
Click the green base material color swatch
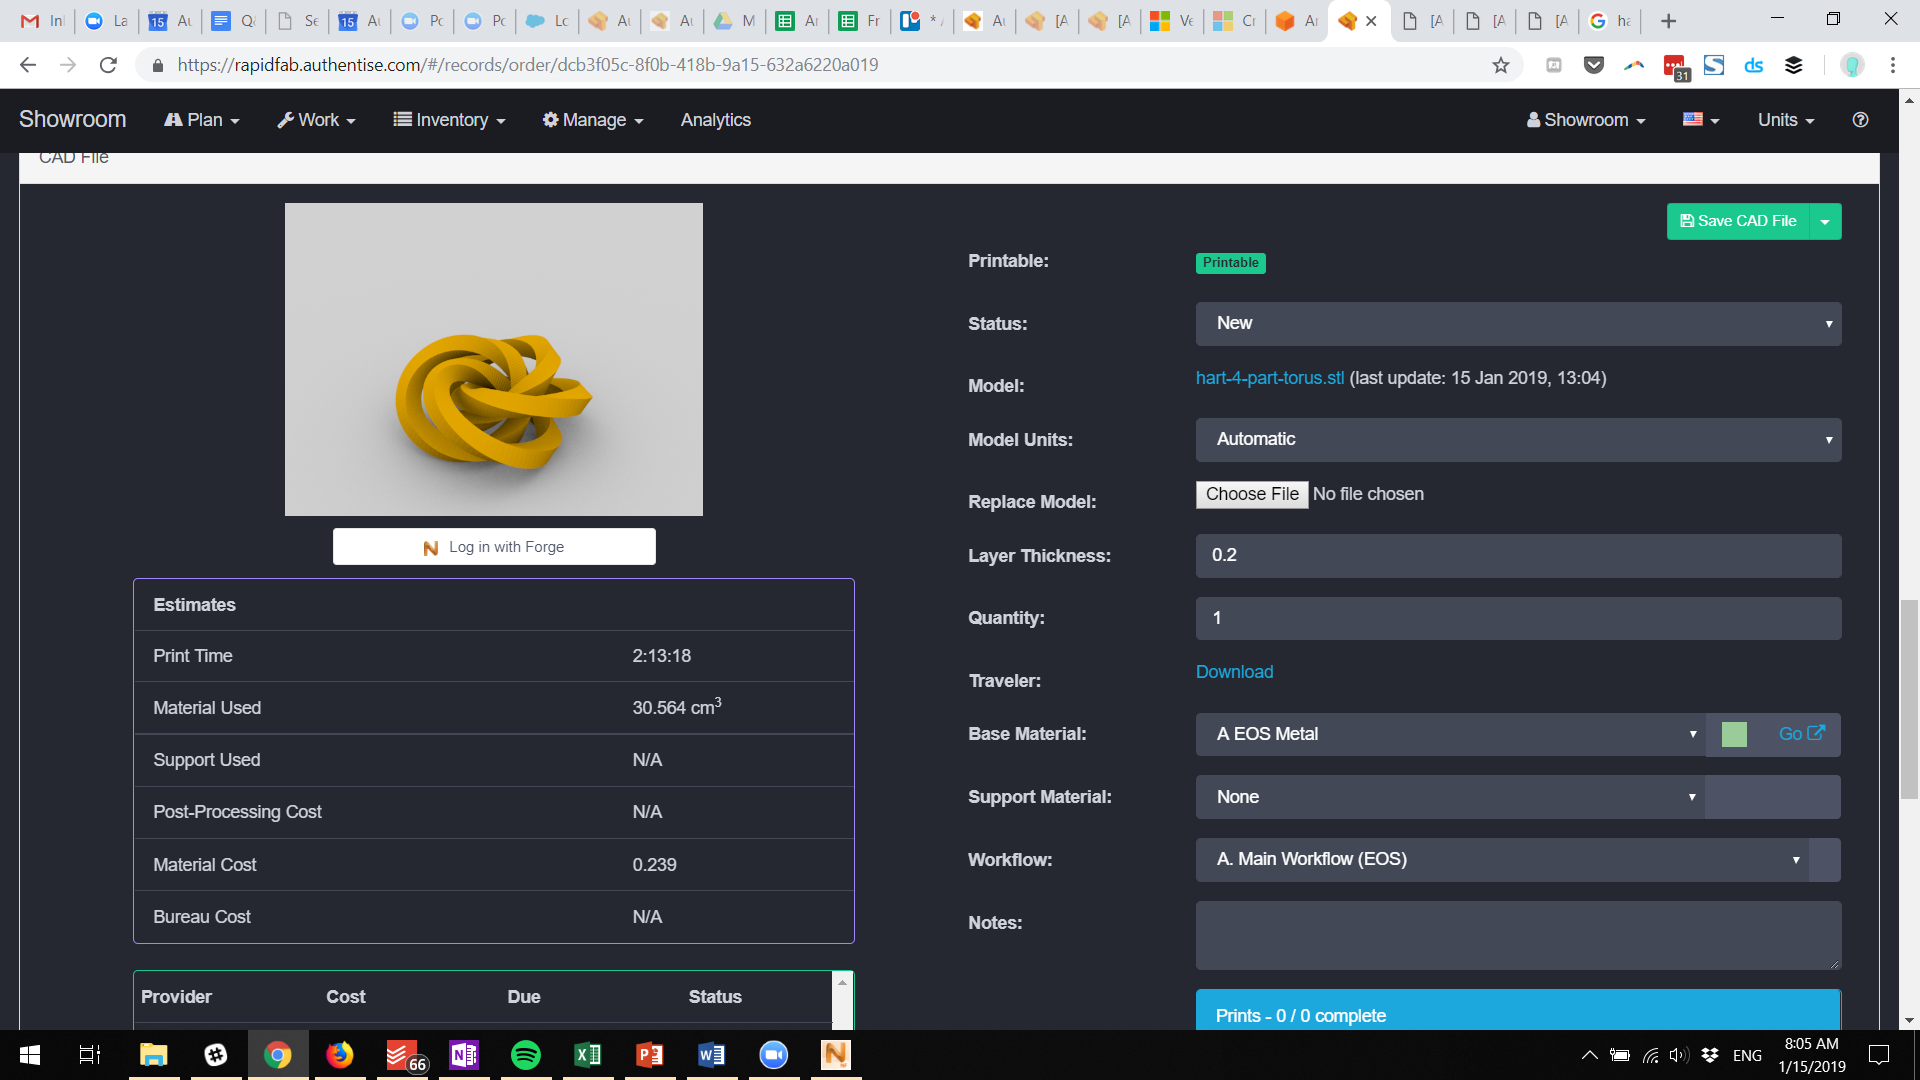click(1734, 735)
